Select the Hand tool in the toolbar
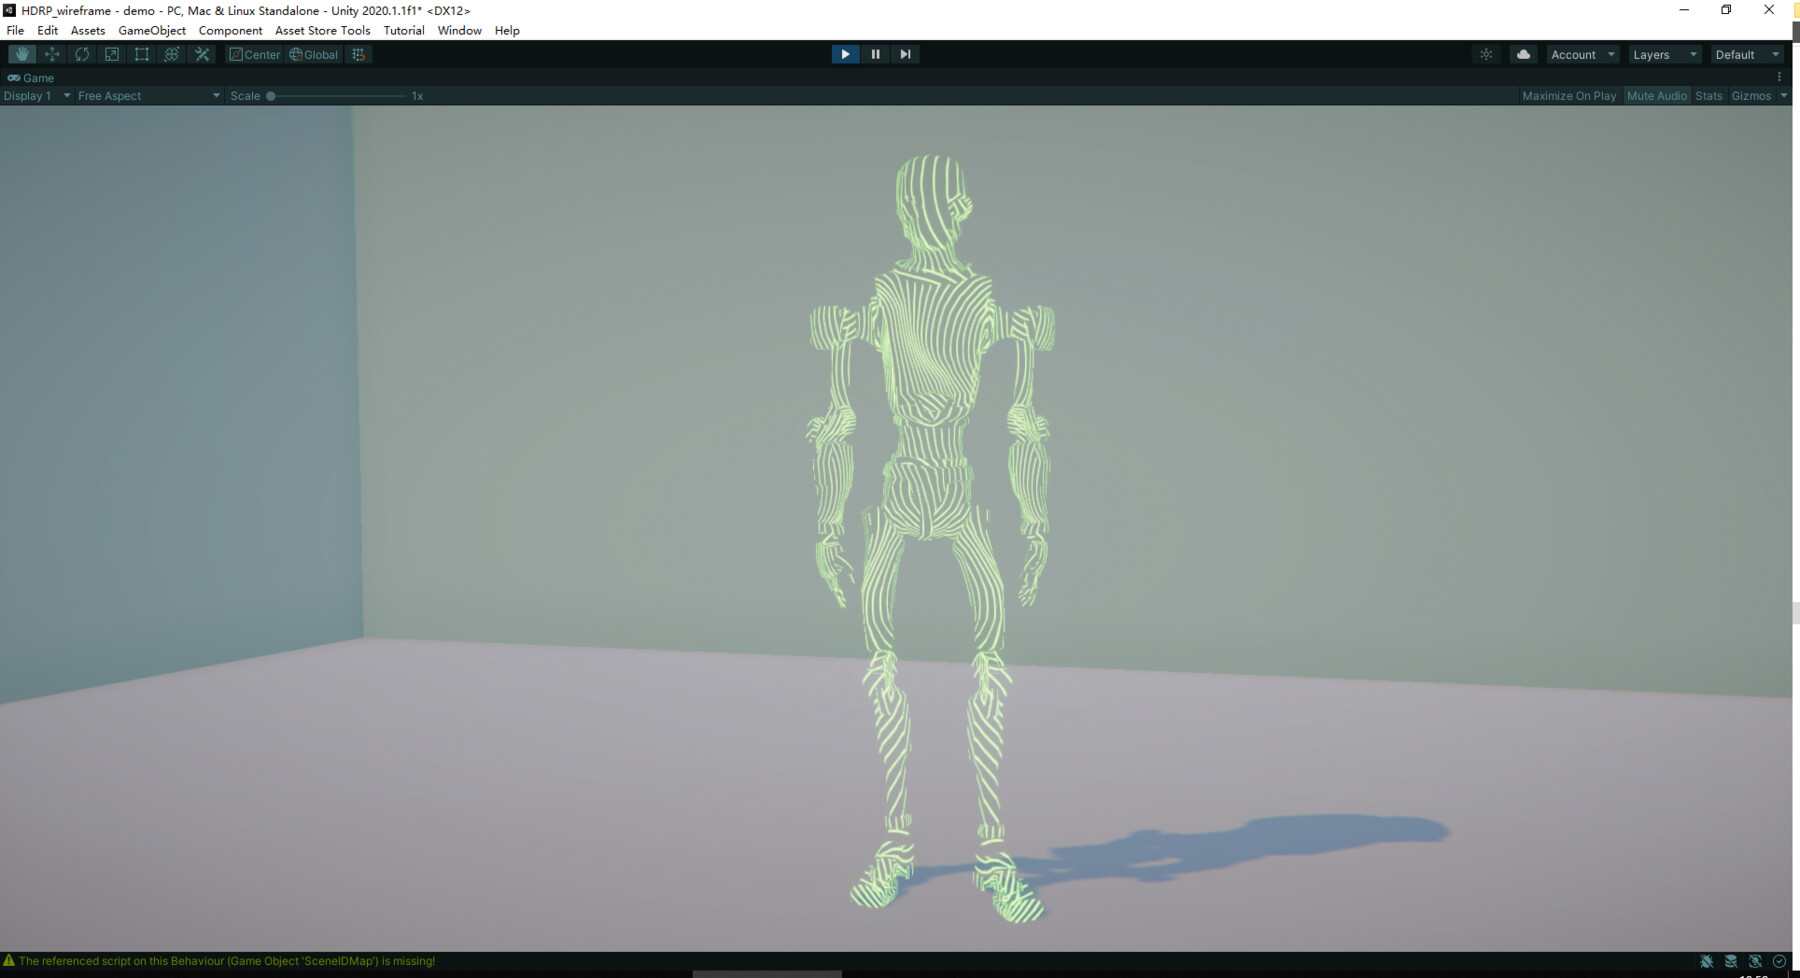This screenshot has width=1800, height=978. (x=22, y=54)
